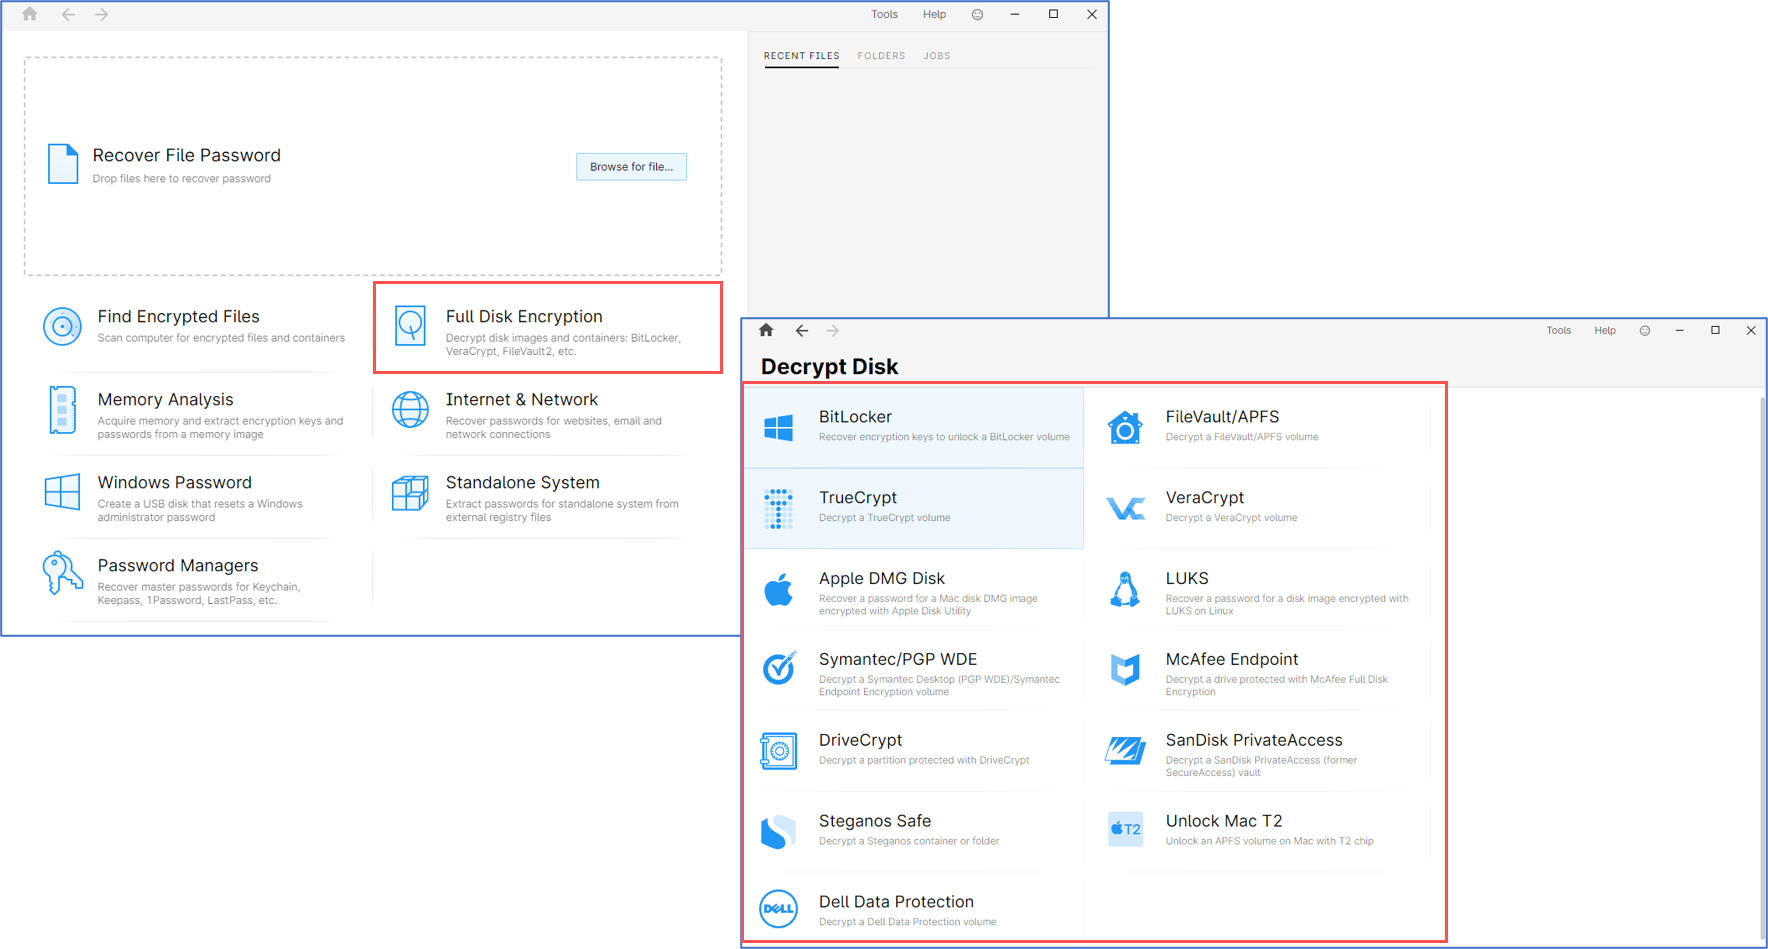Click the Recover File Password document icon
The image size is (1768, 949).
(x=63, y=164)
